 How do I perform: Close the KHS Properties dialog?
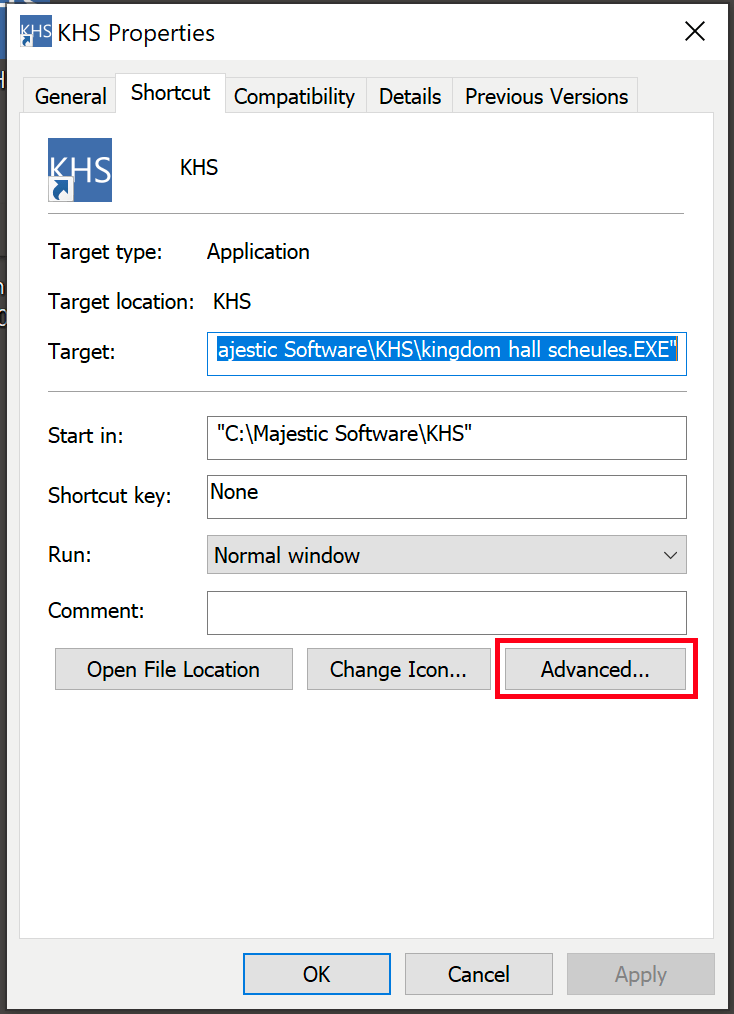(695, 31)
